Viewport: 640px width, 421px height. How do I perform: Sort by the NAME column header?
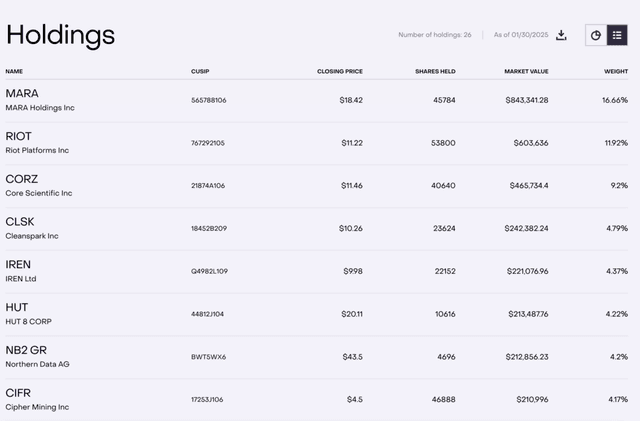(x=14, y=71)
